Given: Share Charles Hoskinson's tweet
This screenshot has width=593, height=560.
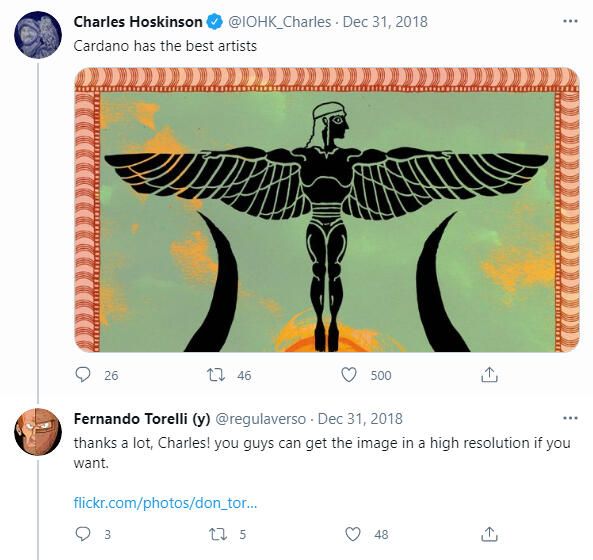Looking at the screenshot, I should [x=489, y=375].
